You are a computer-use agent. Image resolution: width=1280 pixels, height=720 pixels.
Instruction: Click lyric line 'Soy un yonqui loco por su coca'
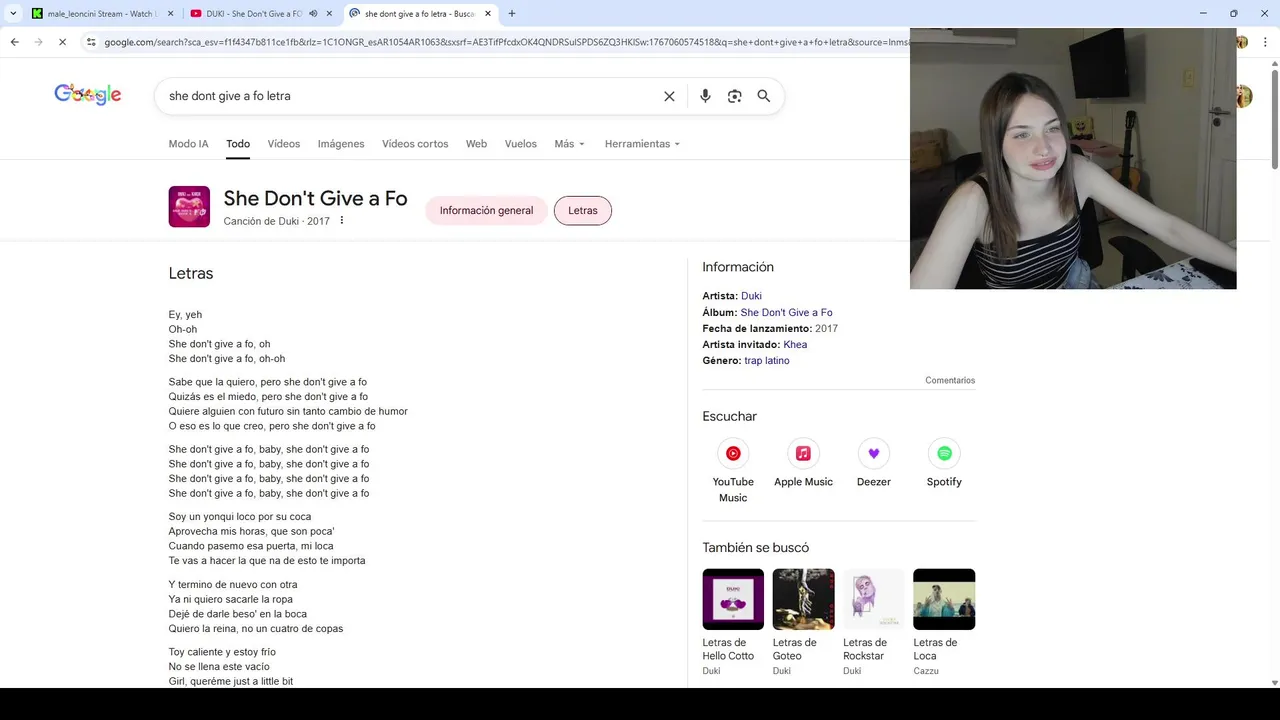point(240,517)
